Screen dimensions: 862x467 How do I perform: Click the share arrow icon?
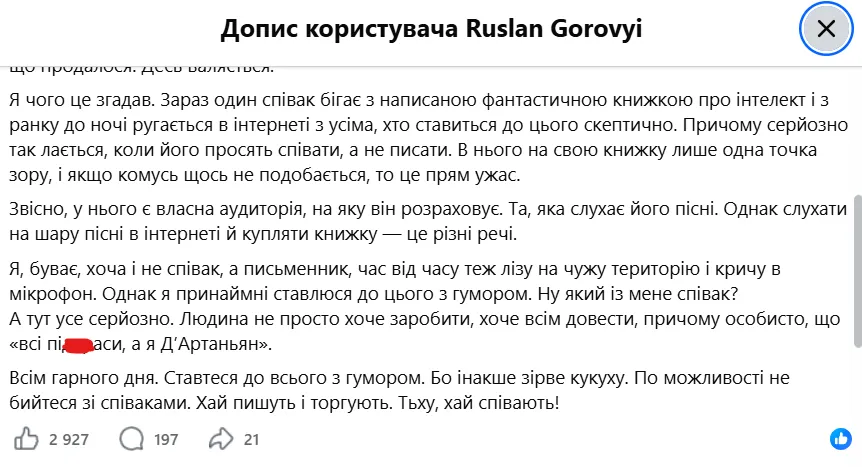point(221,439)
